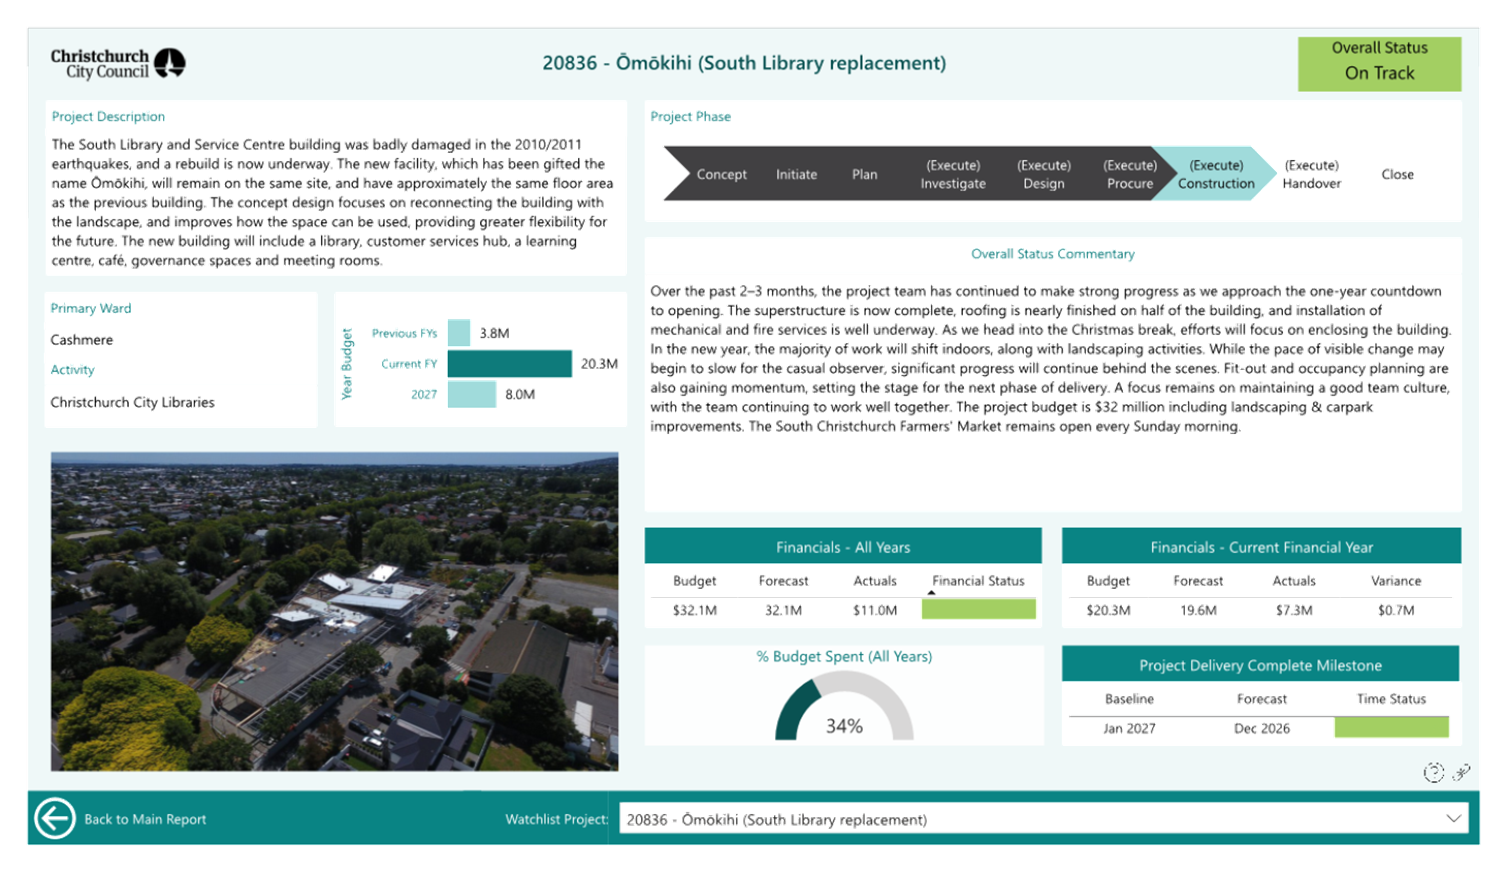
Task: Click the chain link icon
Action: coord(1461,772)
